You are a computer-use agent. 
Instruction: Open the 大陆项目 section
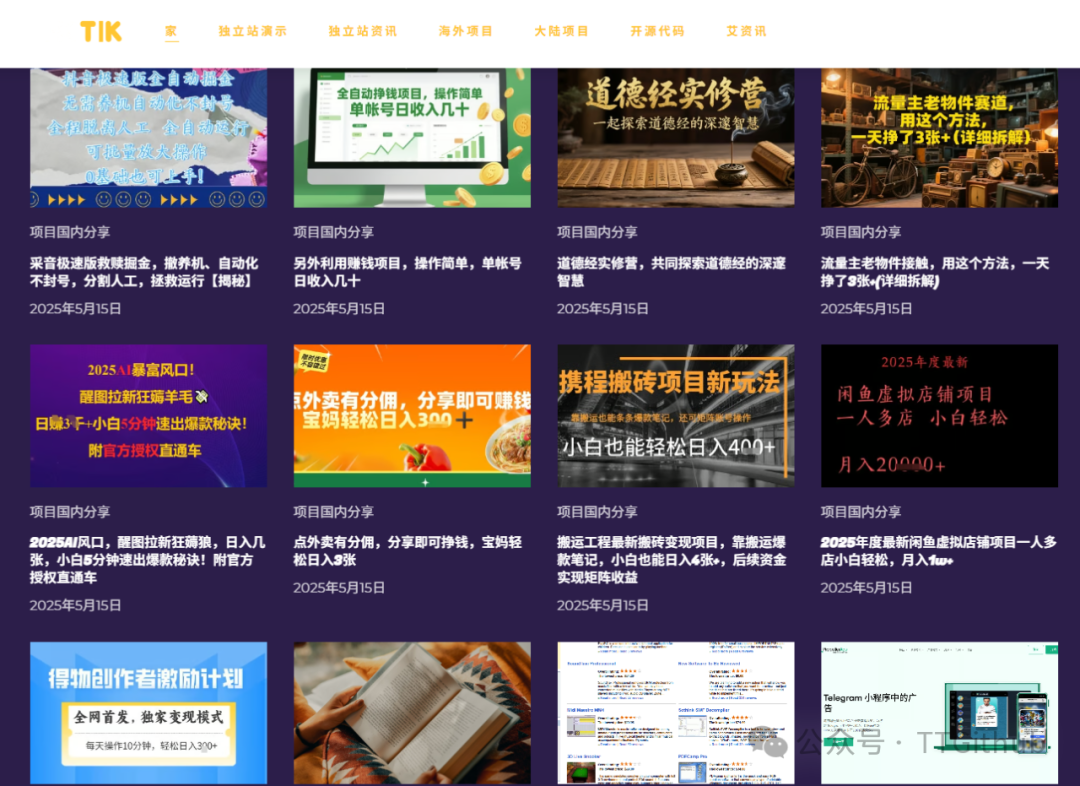click(x=561, y=31)
